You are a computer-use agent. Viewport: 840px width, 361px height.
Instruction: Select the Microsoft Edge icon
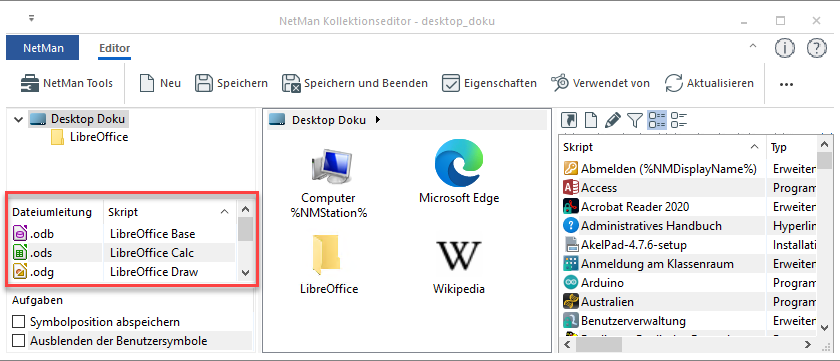459,163
